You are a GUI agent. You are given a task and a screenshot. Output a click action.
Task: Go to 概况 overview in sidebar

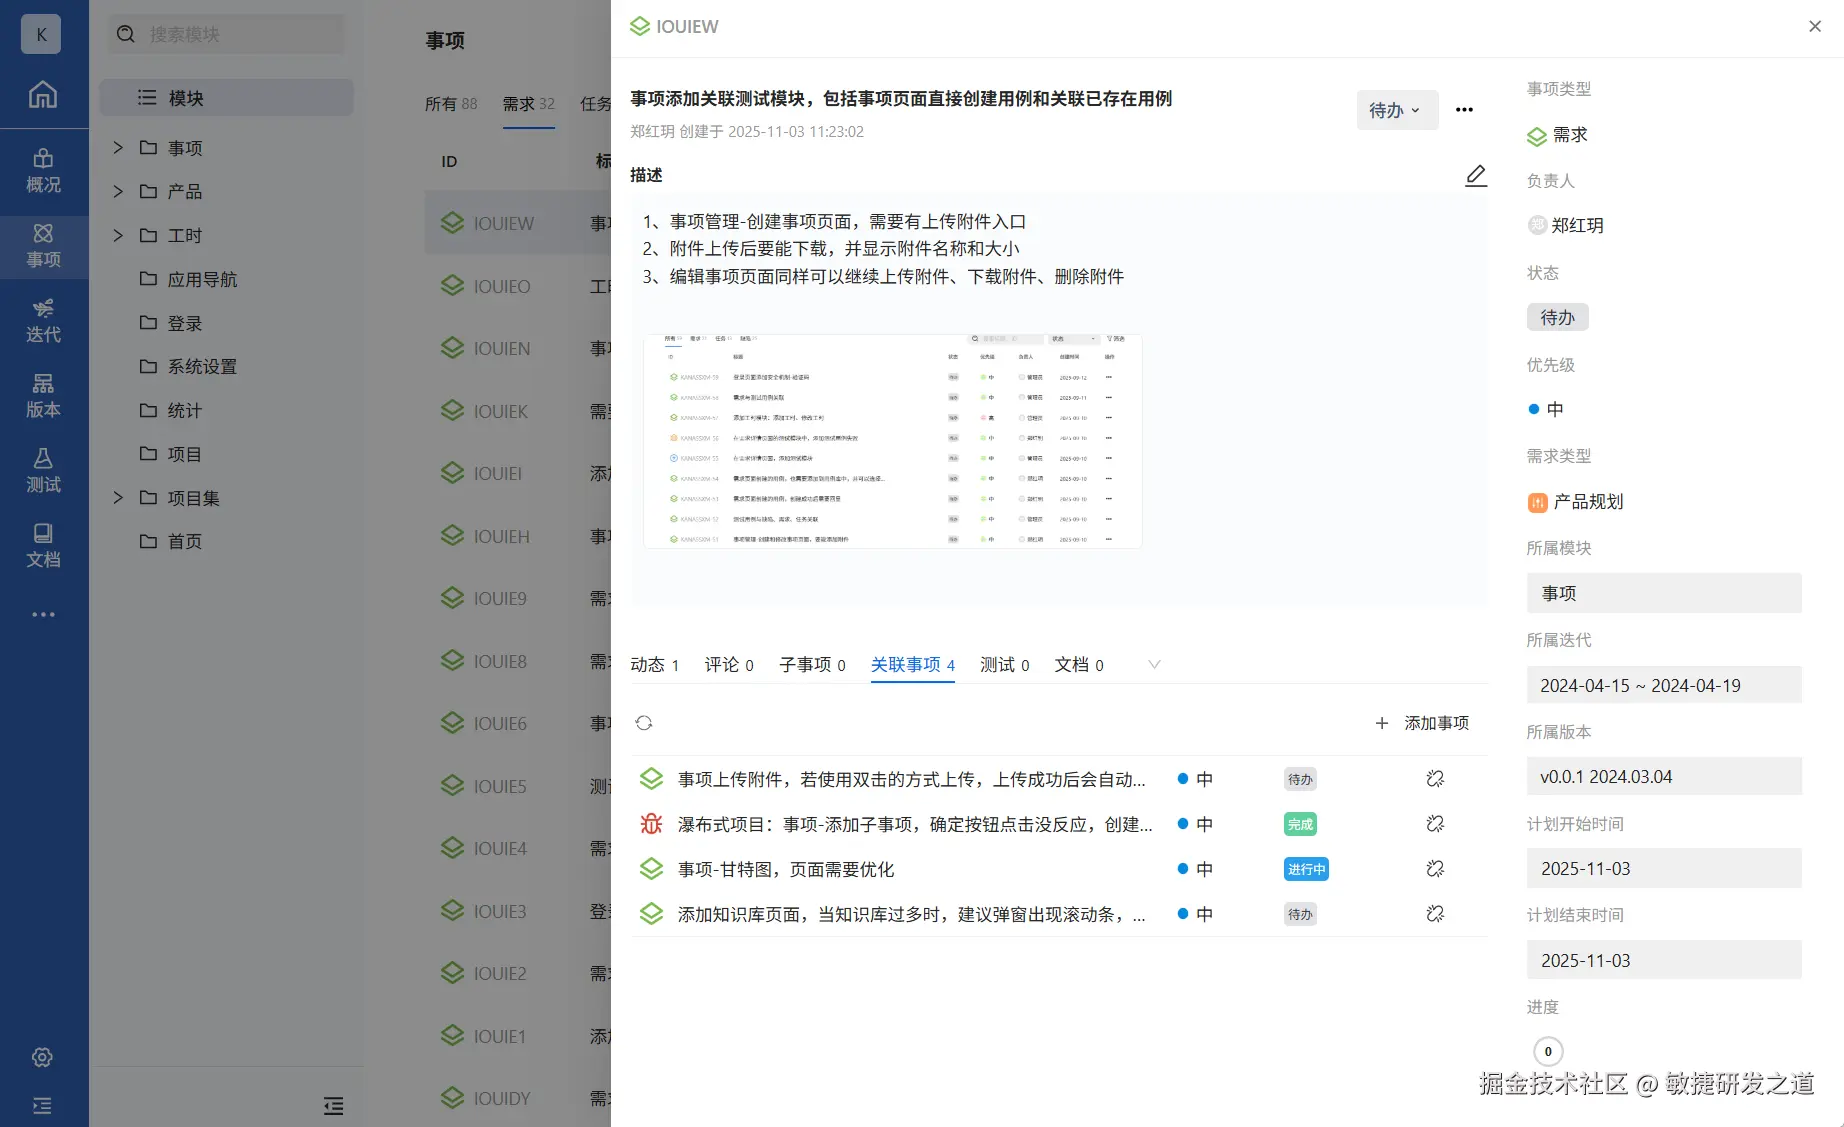(x=43, y=171)
